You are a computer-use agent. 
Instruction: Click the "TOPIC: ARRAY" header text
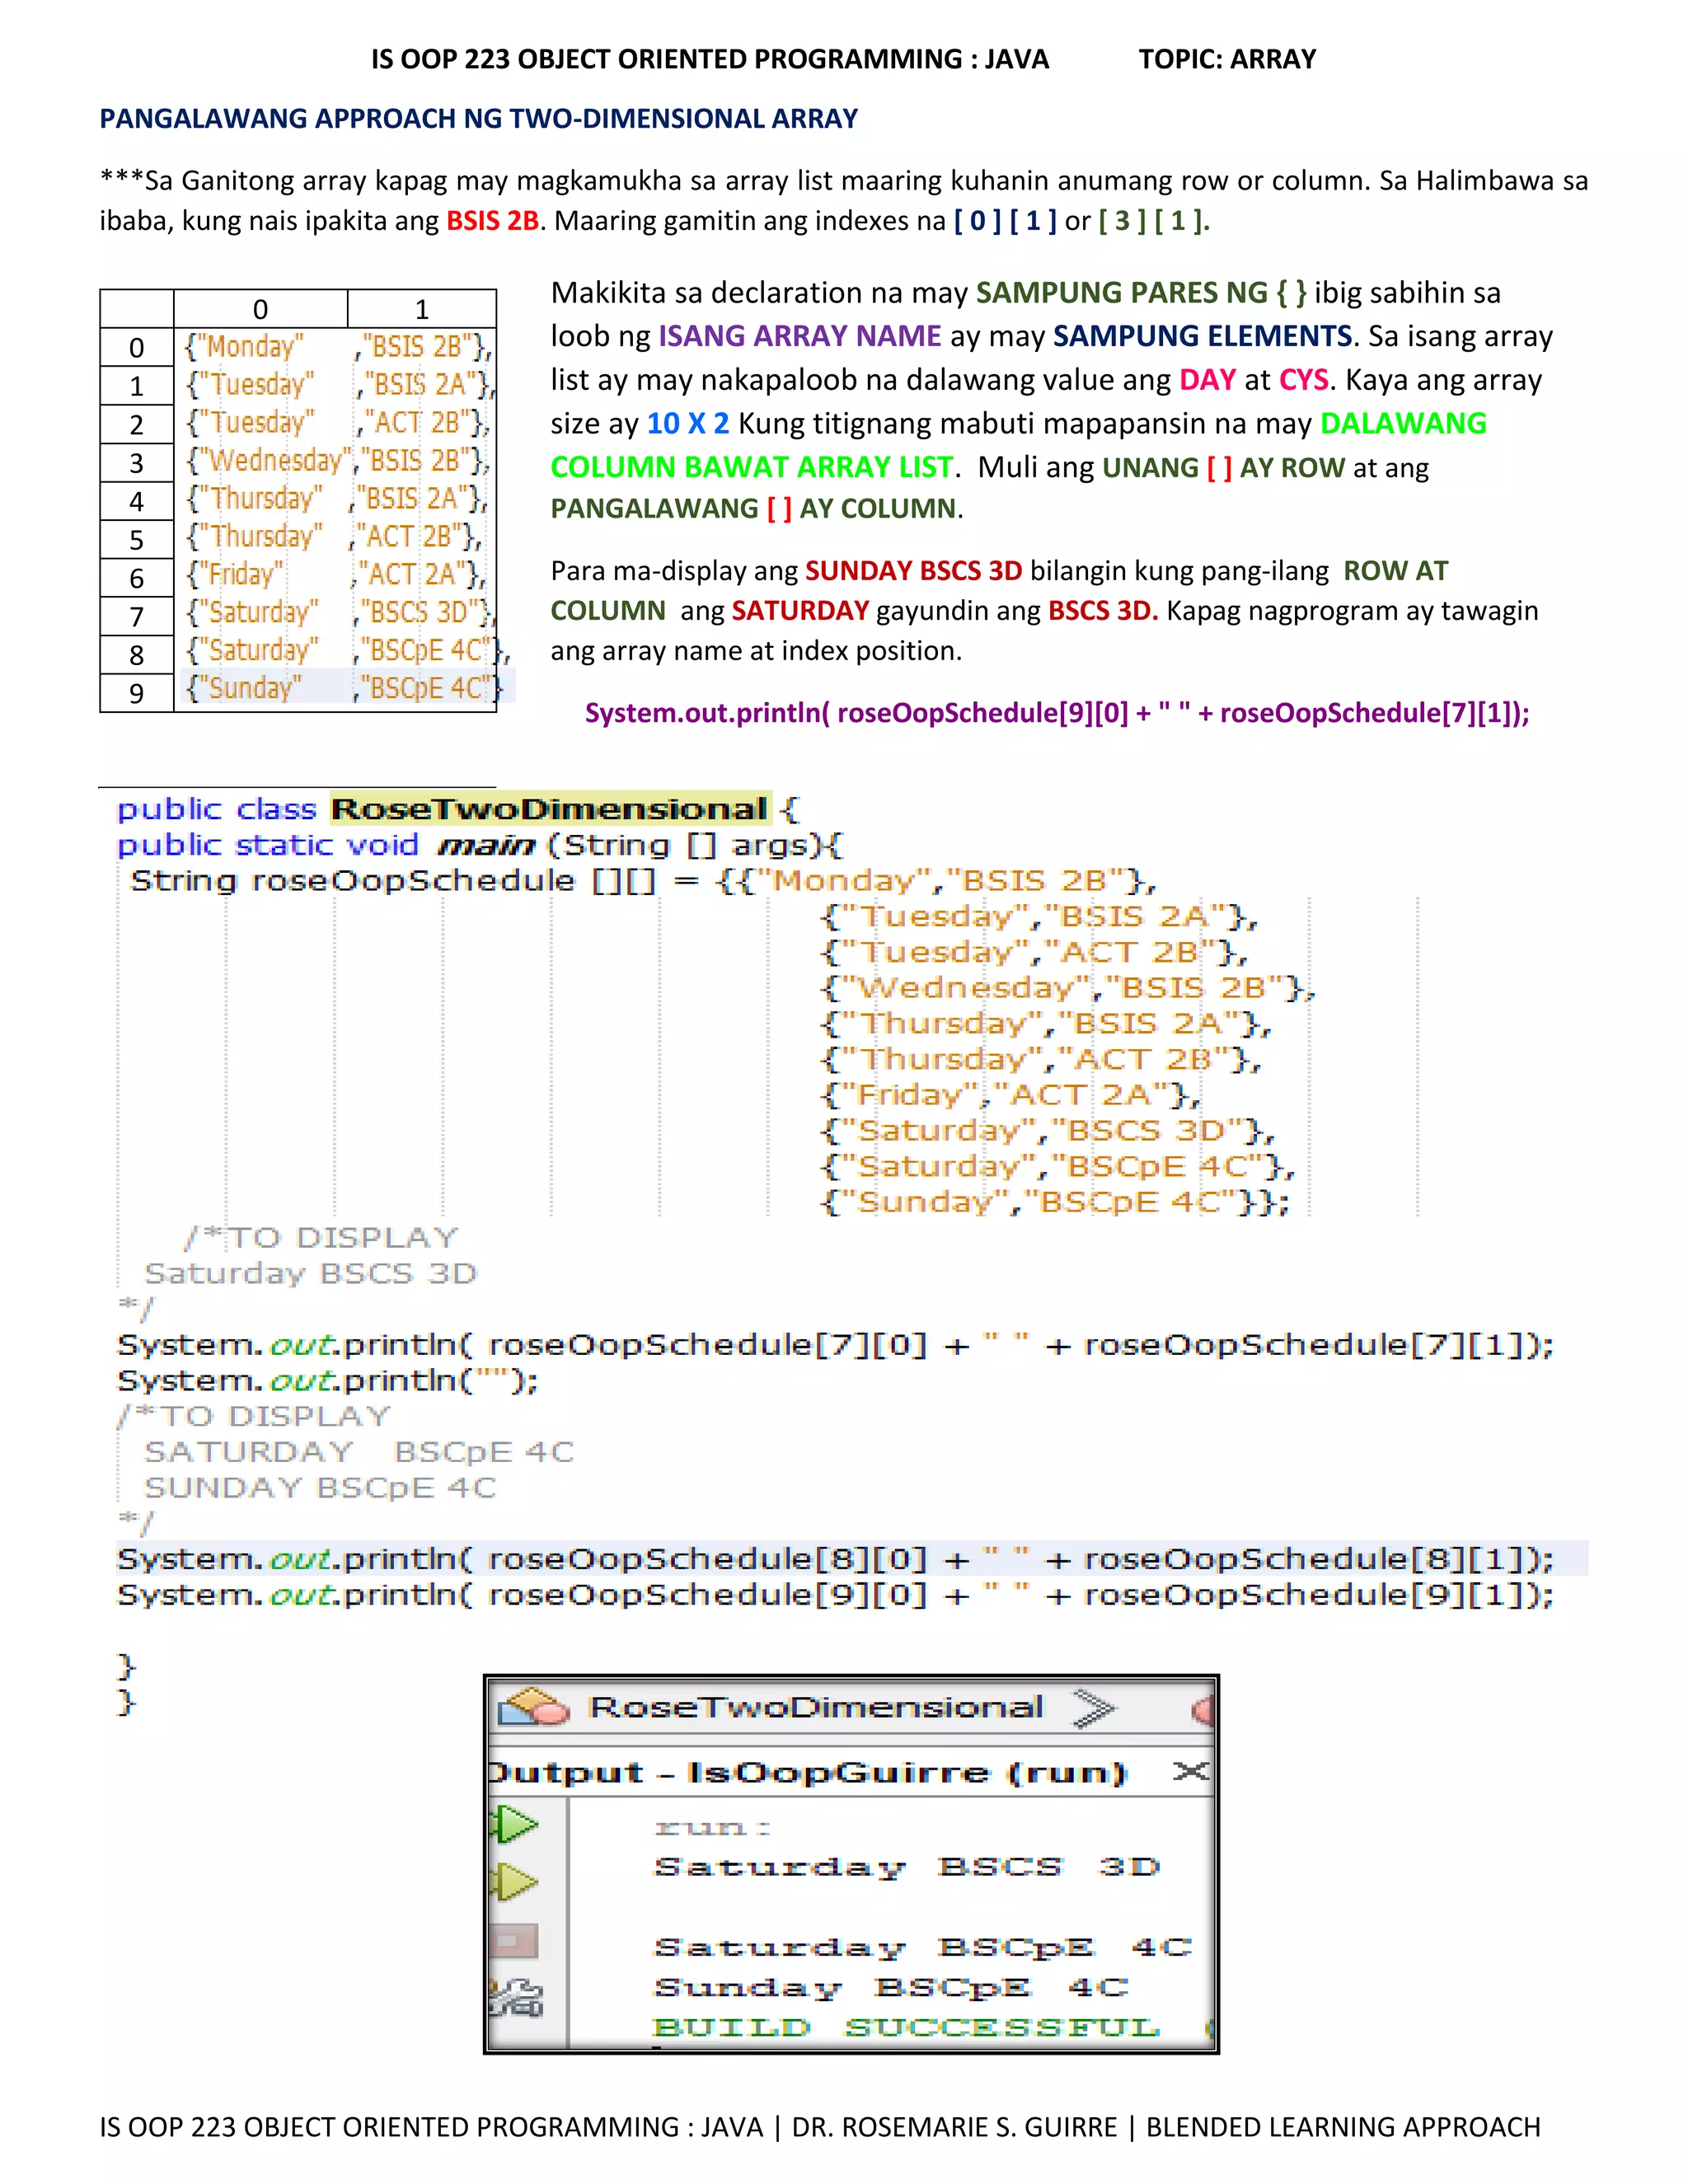click(x=1227, y=59)
